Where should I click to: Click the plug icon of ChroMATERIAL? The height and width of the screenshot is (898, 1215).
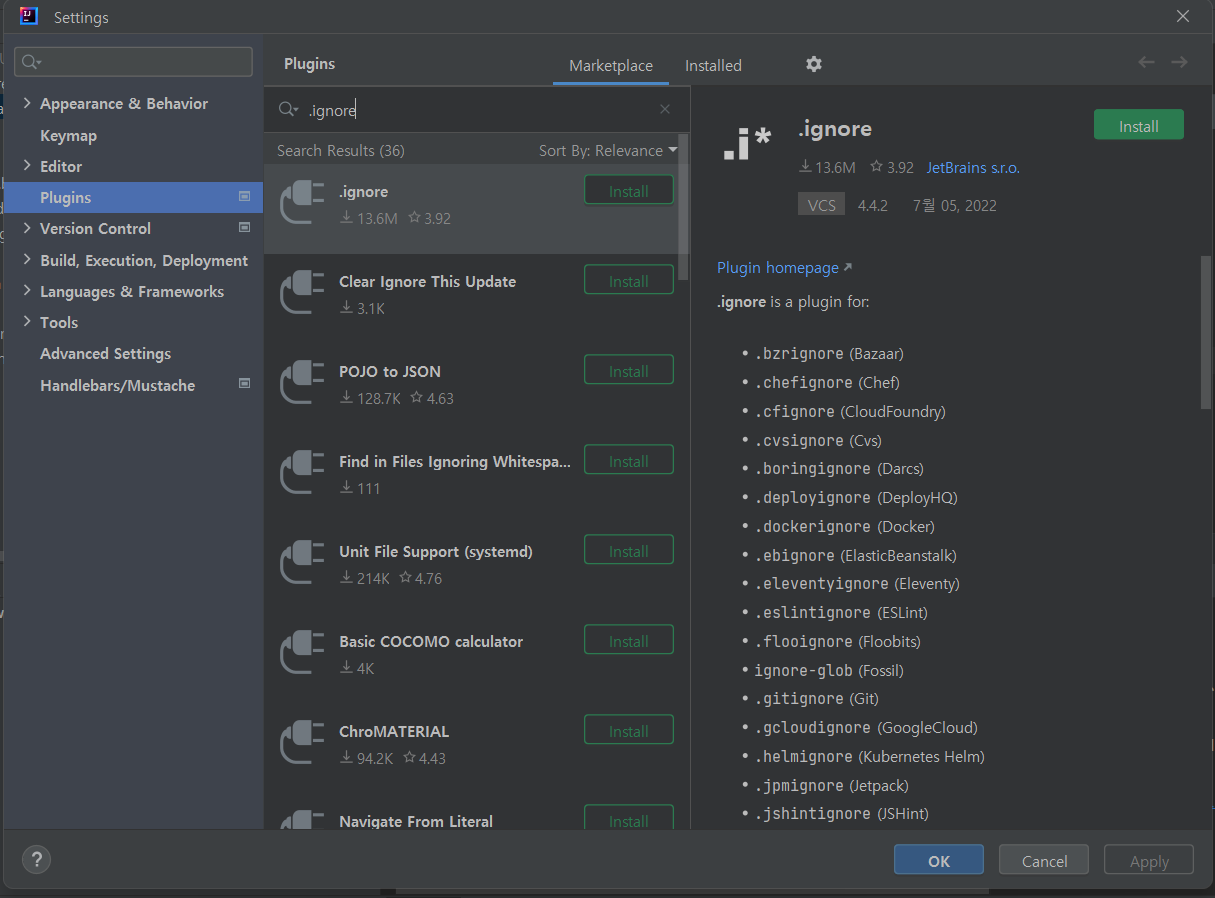pos(302,742)
